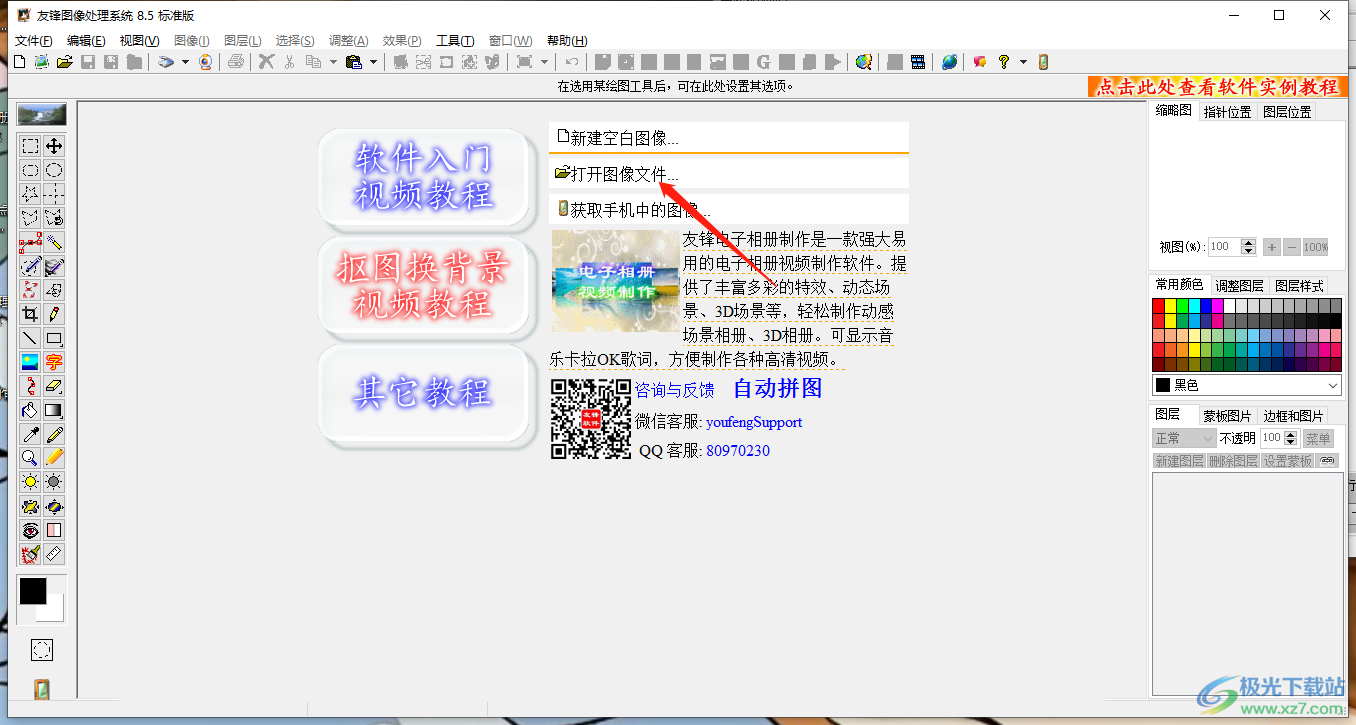Click the 自动拼图 link
This screenshot has width=1356, height=725.
tap(777, 388)
